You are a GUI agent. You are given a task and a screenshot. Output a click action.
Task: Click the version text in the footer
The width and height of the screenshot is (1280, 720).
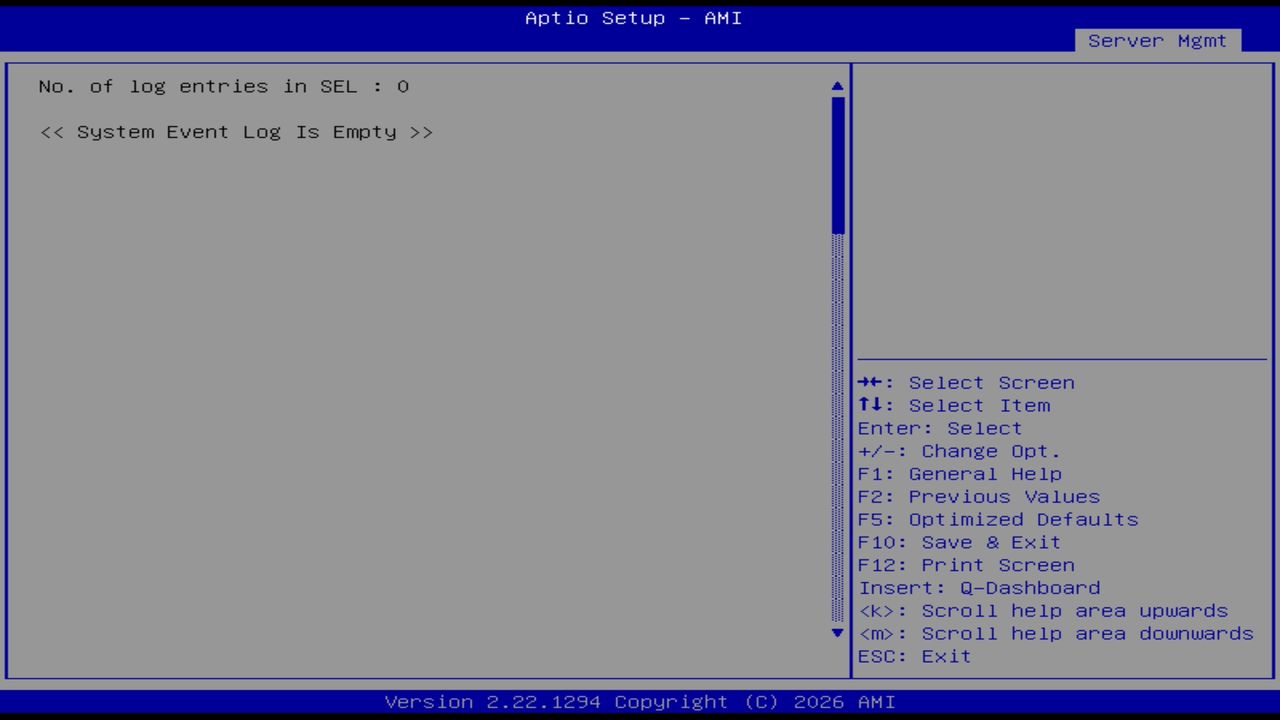click(x=633, y=701)
